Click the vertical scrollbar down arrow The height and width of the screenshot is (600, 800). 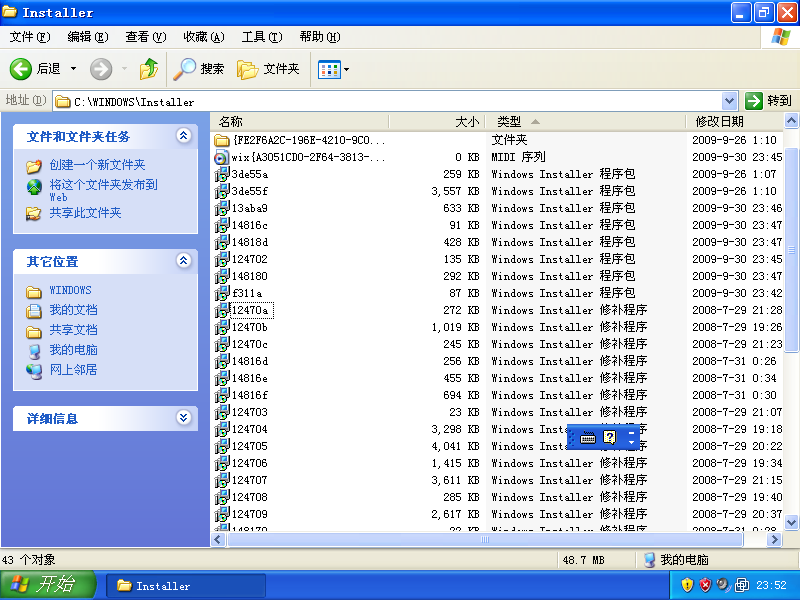[791, 522]
